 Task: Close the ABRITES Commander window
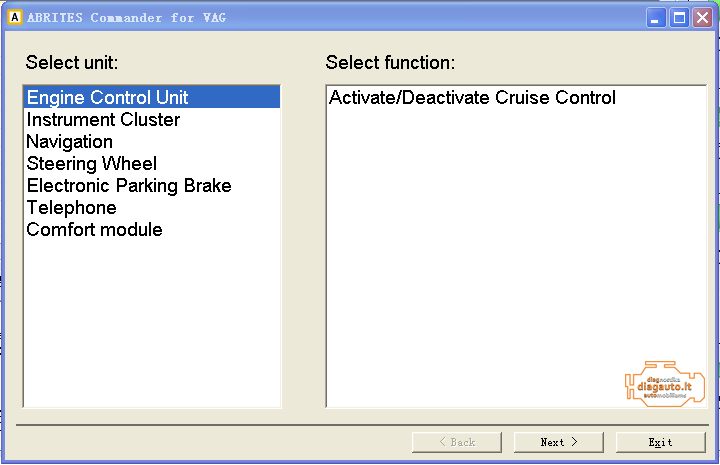(702, 17)
